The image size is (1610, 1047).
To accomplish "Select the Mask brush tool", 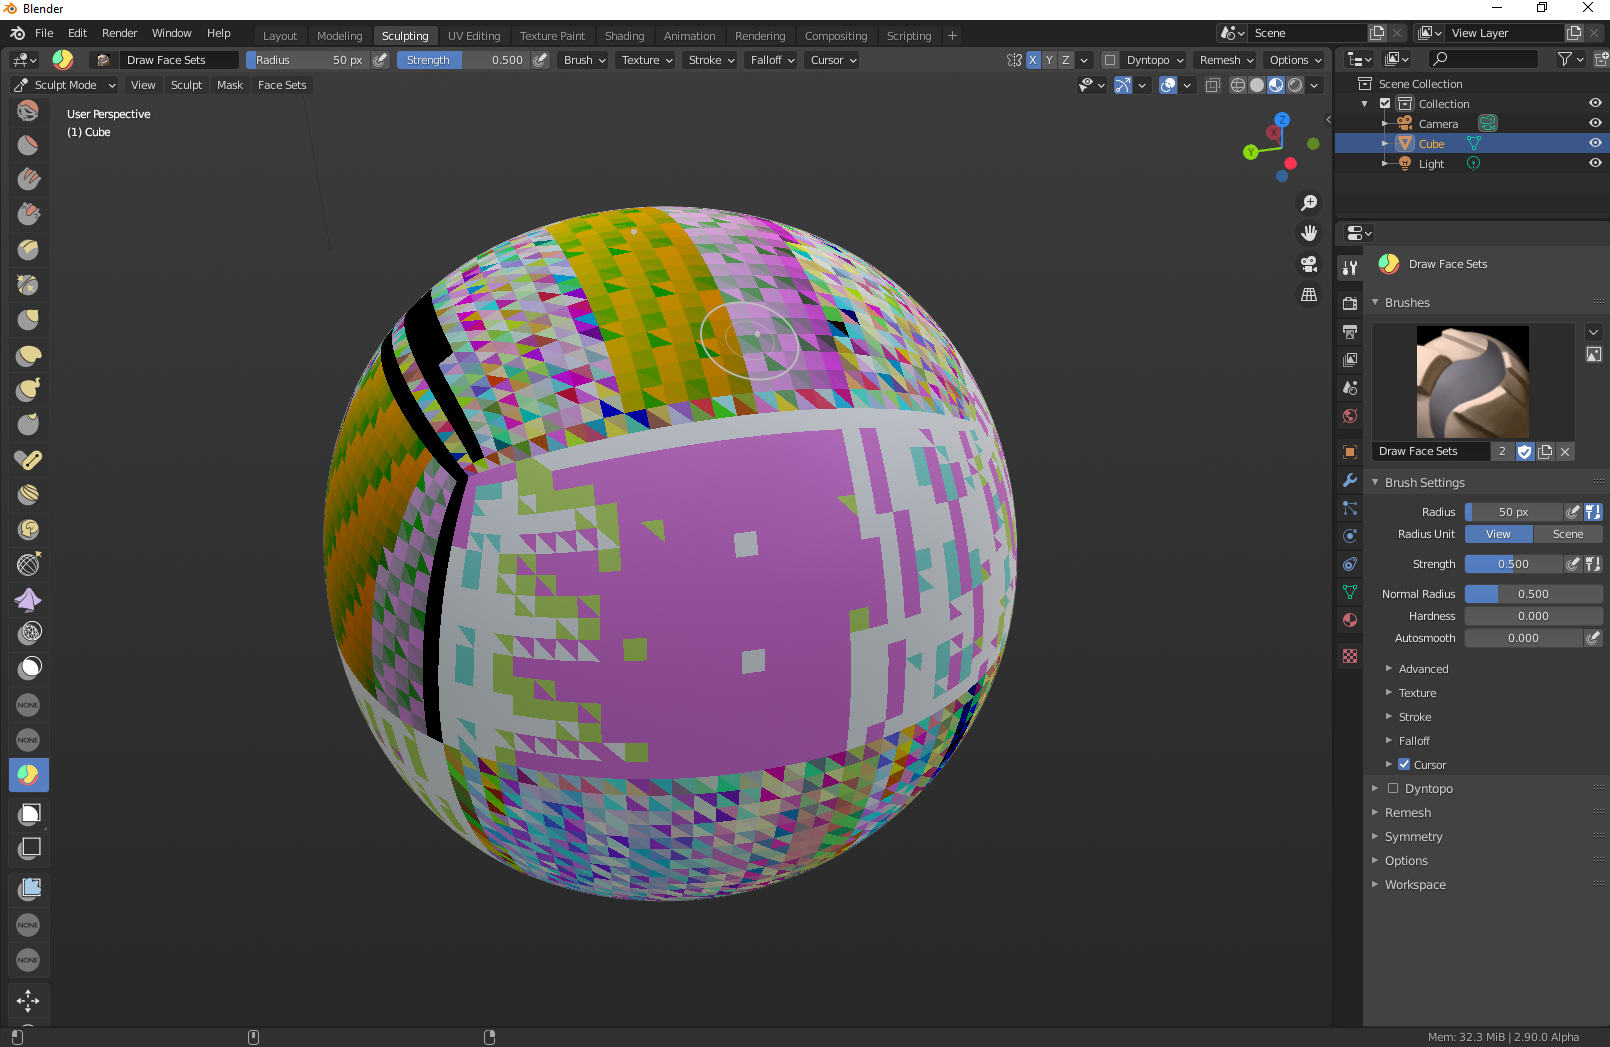I will pos(28,668).
